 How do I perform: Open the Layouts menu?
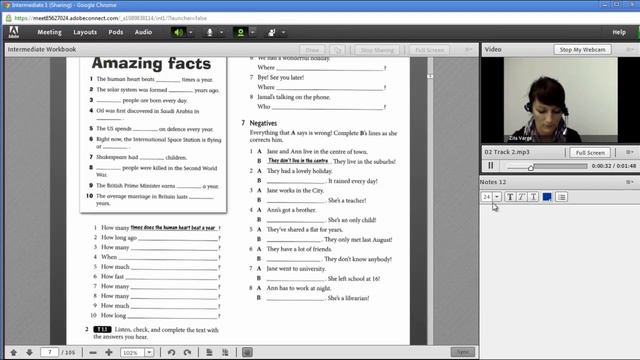[x=85, y=32]
